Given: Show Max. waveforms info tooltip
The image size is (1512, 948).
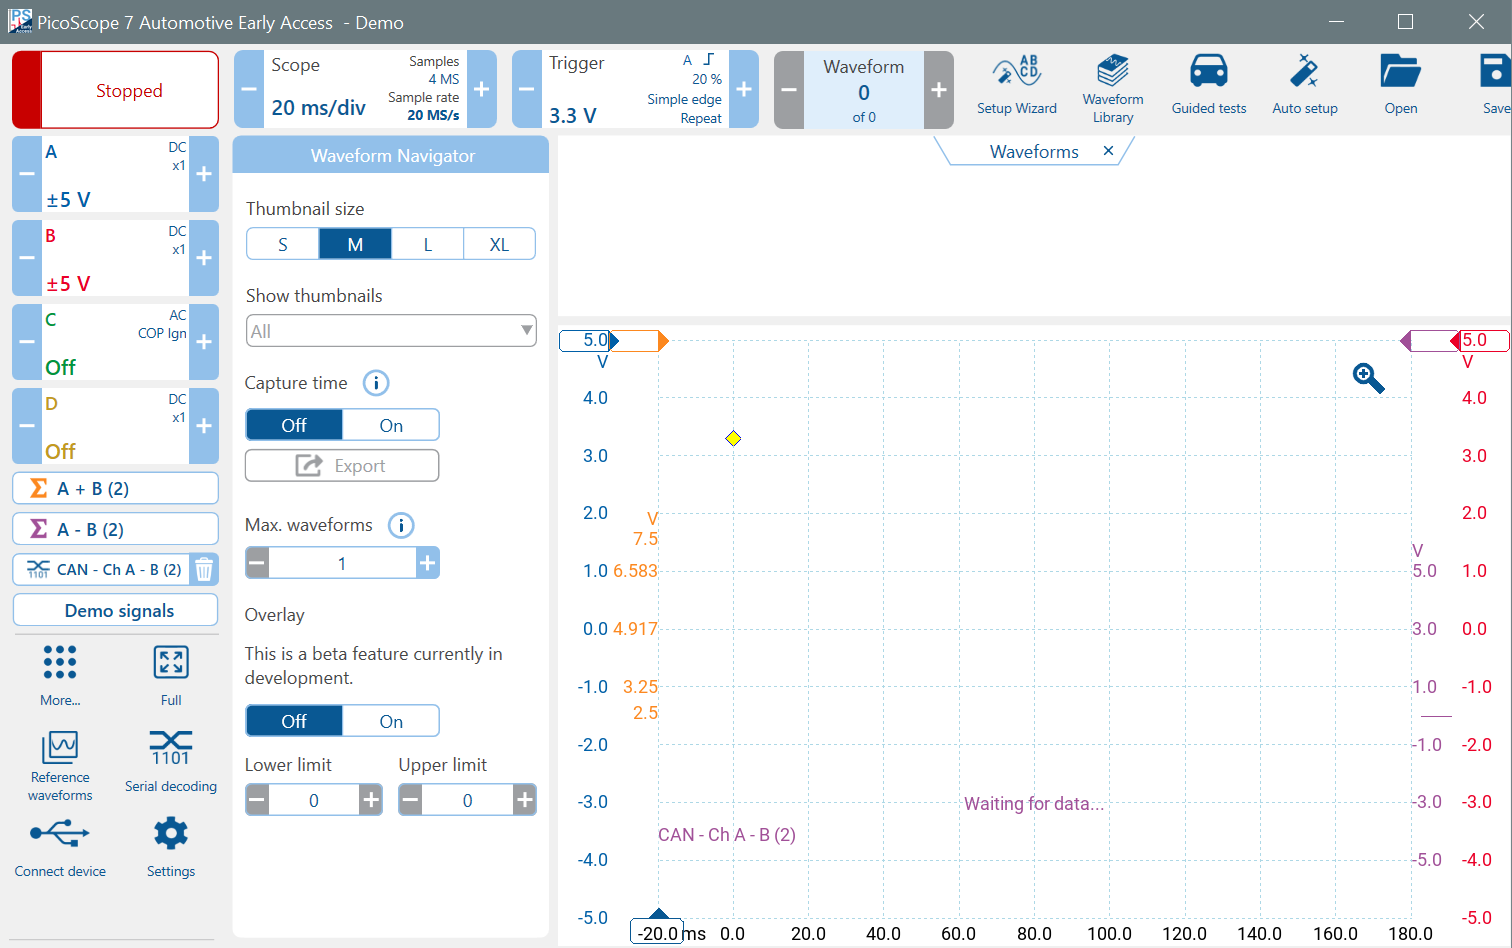Looking at the screenshot, I should coord(401,525).
